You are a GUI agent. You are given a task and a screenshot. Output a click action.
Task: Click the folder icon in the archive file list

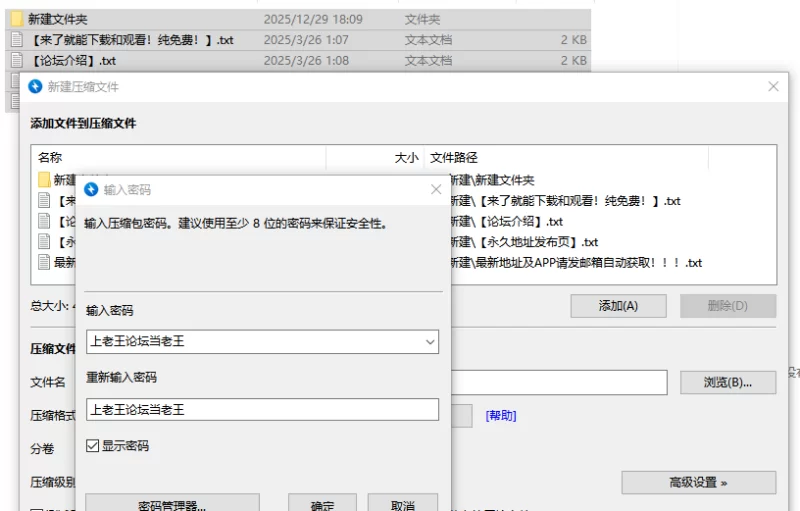pyautogui.click(x=44, y=180)
